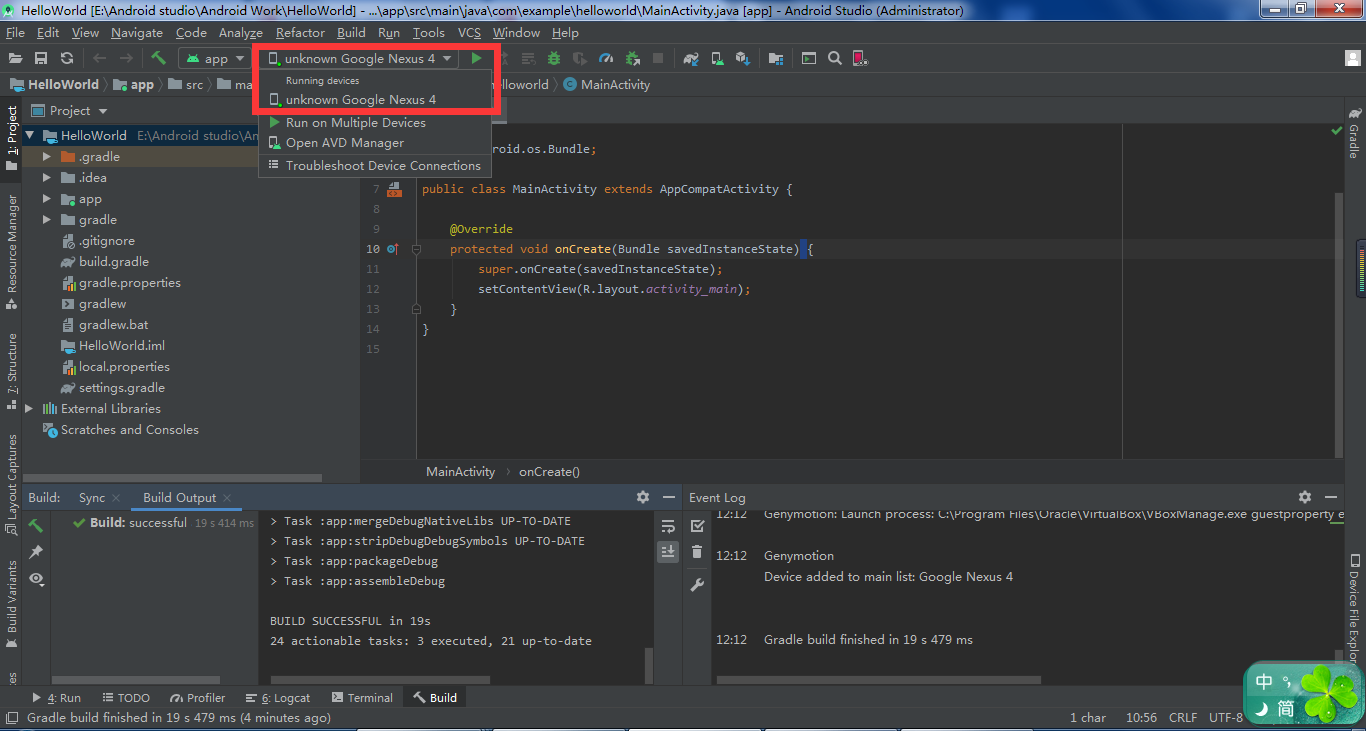Image resolution: width=1366 pixels, height=731 pixels.
Task: Click the Sync/refresh toolbar icon
Action: [x=67, y=59]
